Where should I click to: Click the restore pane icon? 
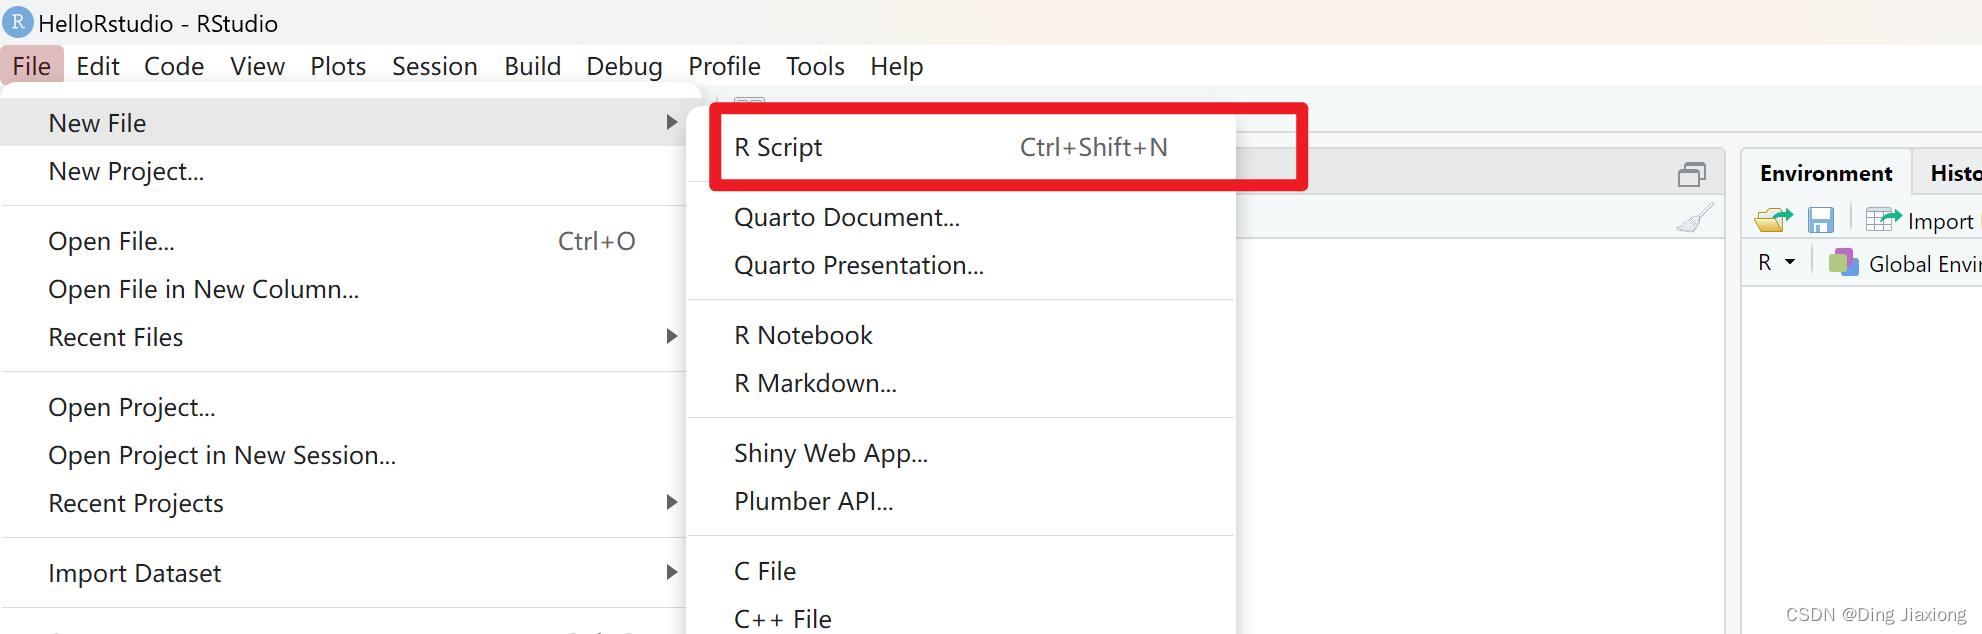(1691, 175)
